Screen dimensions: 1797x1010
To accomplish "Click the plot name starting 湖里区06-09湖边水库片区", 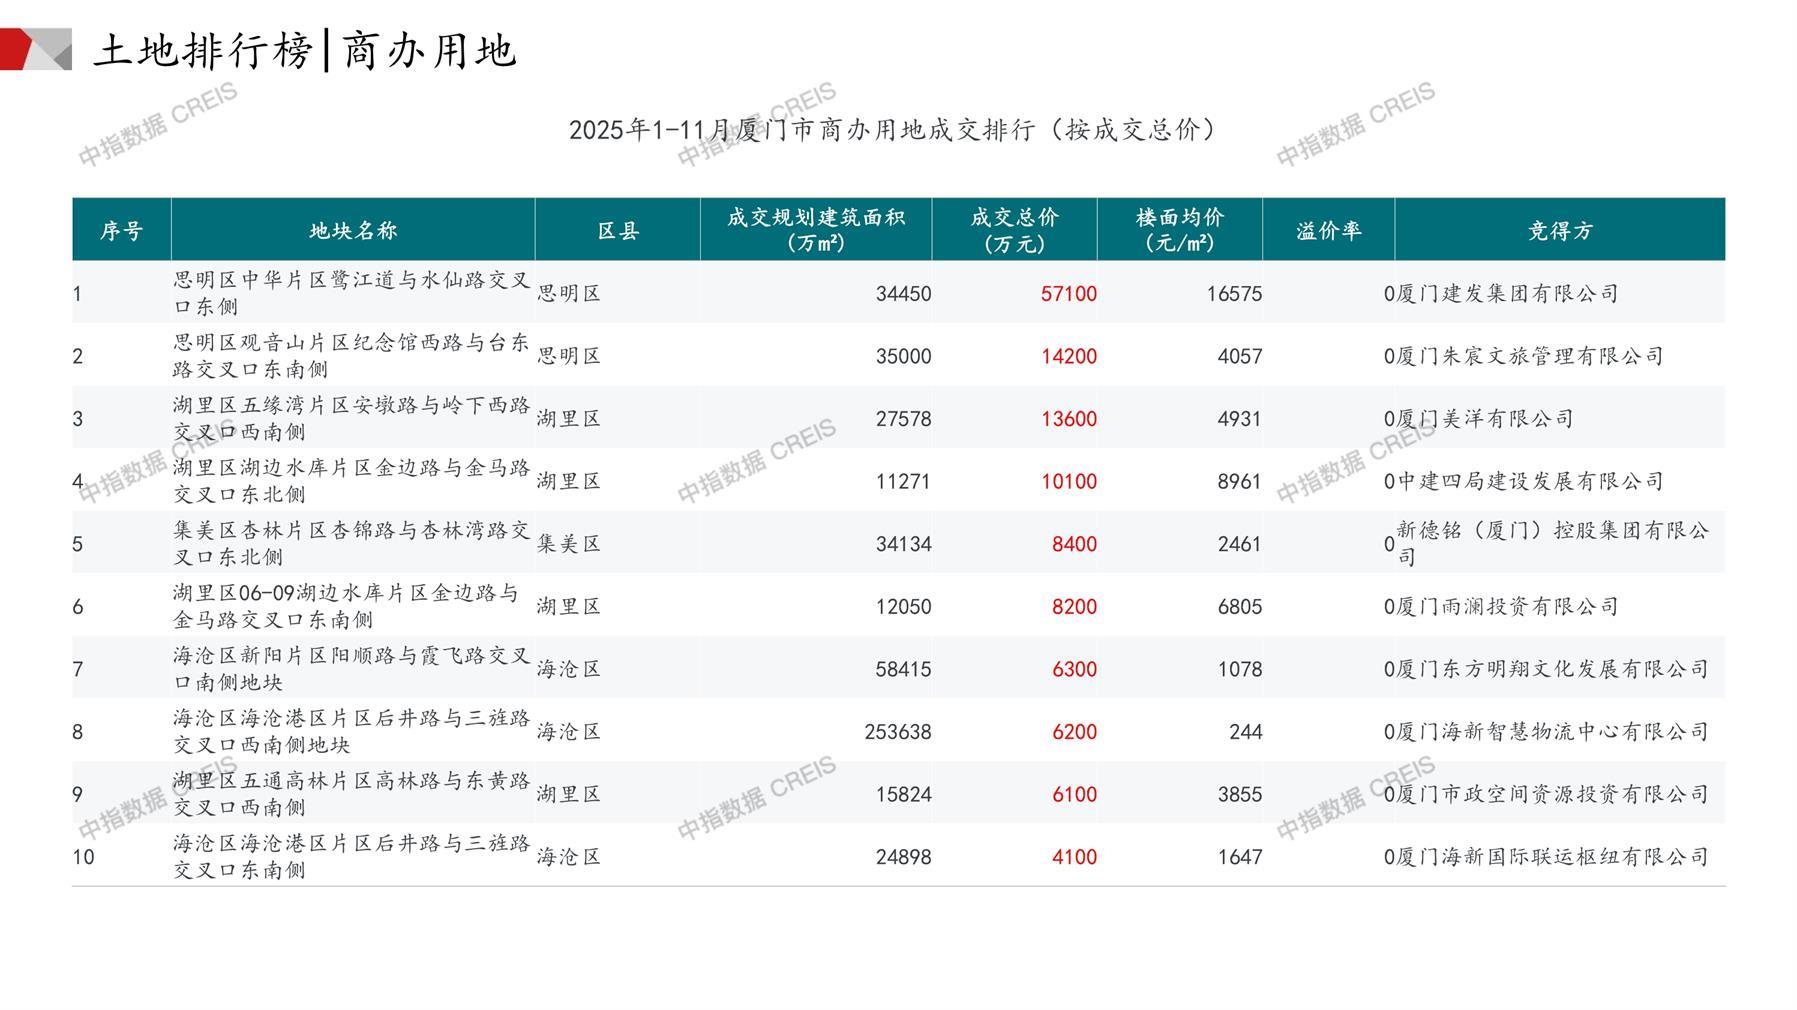I will (x=346, y=606).
